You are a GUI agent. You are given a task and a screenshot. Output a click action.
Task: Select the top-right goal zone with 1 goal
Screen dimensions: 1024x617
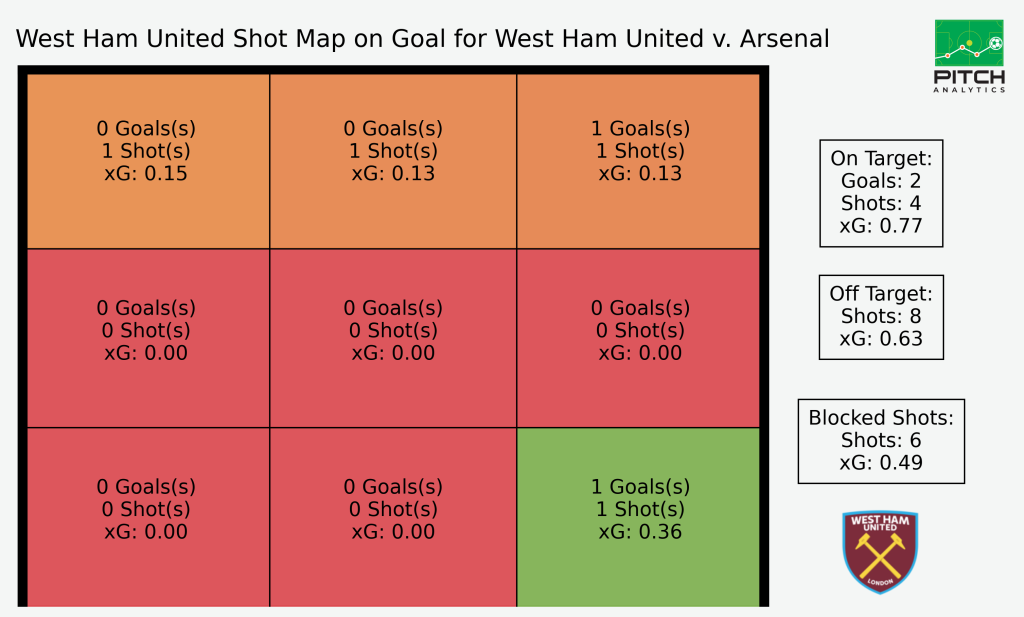point(638,161)
